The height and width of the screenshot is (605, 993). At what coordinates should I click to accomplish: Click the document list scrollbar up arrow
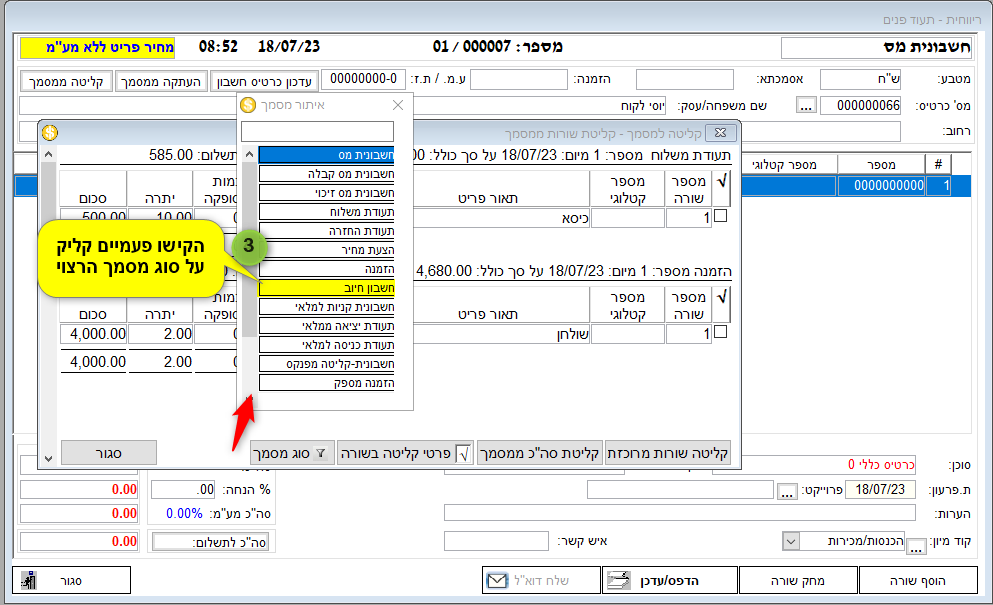click(x=250, y=155)
